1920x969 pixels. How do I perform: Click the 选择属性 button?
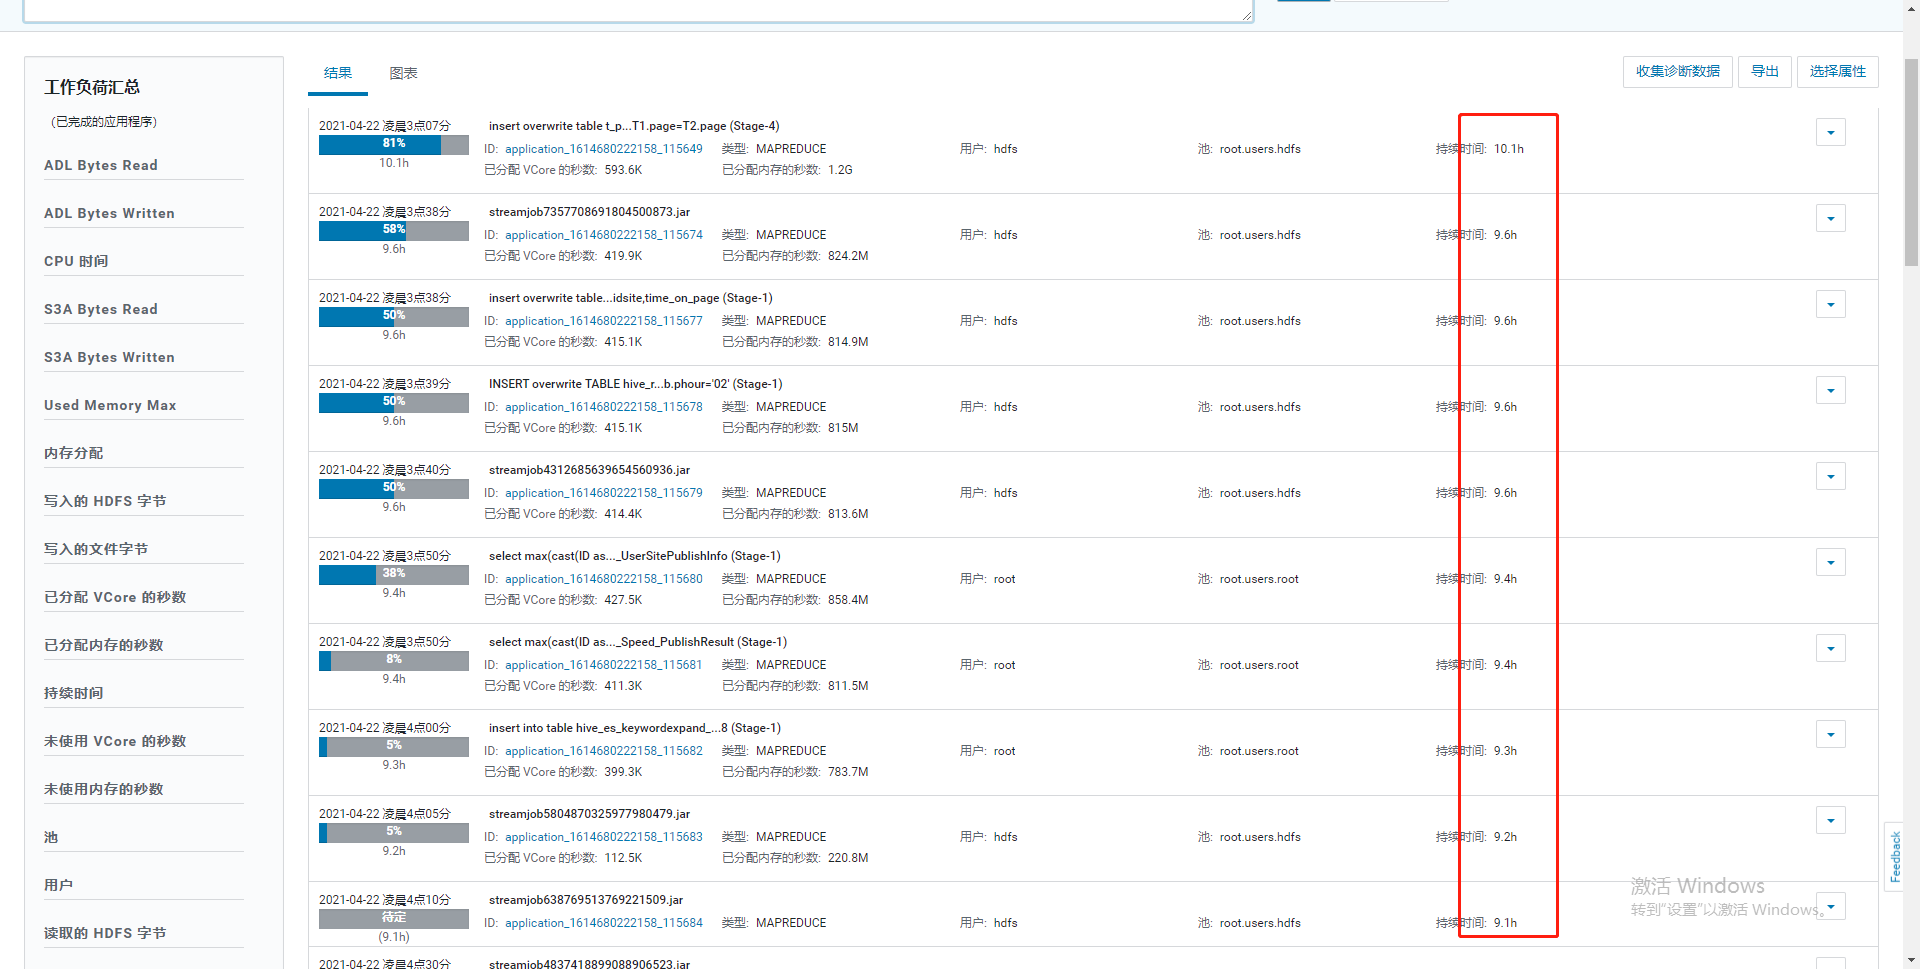tap(1837, 72)
